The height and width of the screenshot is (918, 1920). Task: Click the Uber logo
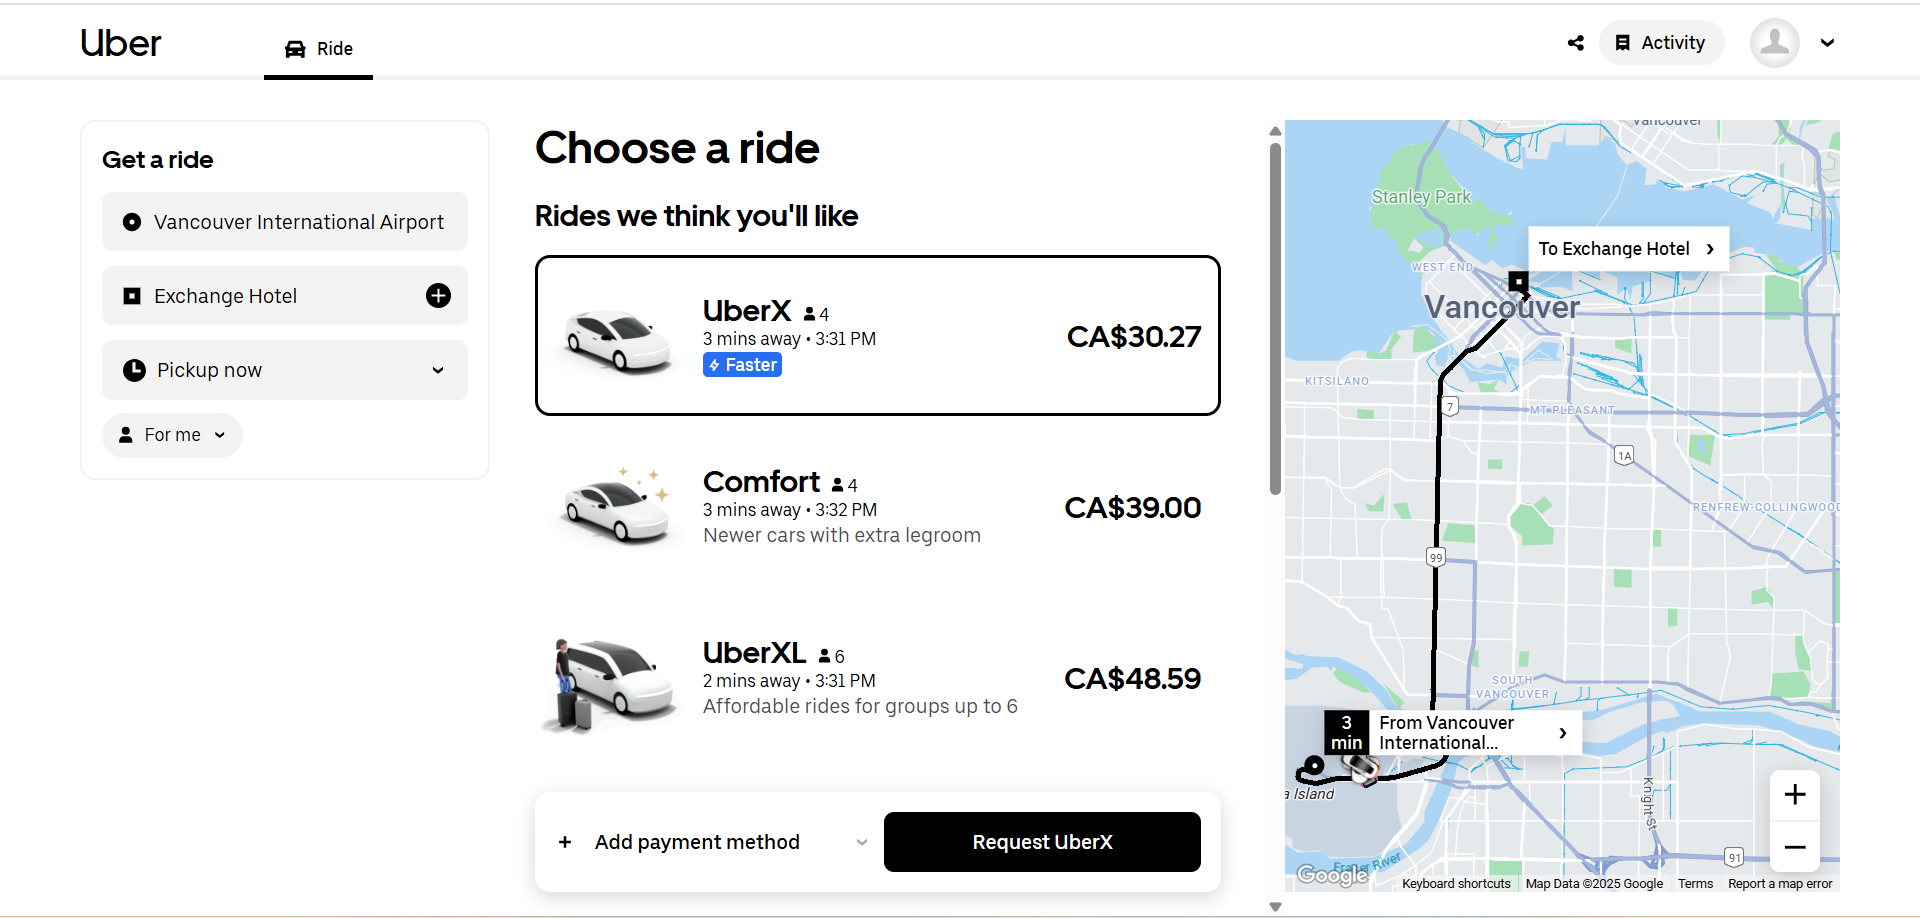click(x=120, y=43)
